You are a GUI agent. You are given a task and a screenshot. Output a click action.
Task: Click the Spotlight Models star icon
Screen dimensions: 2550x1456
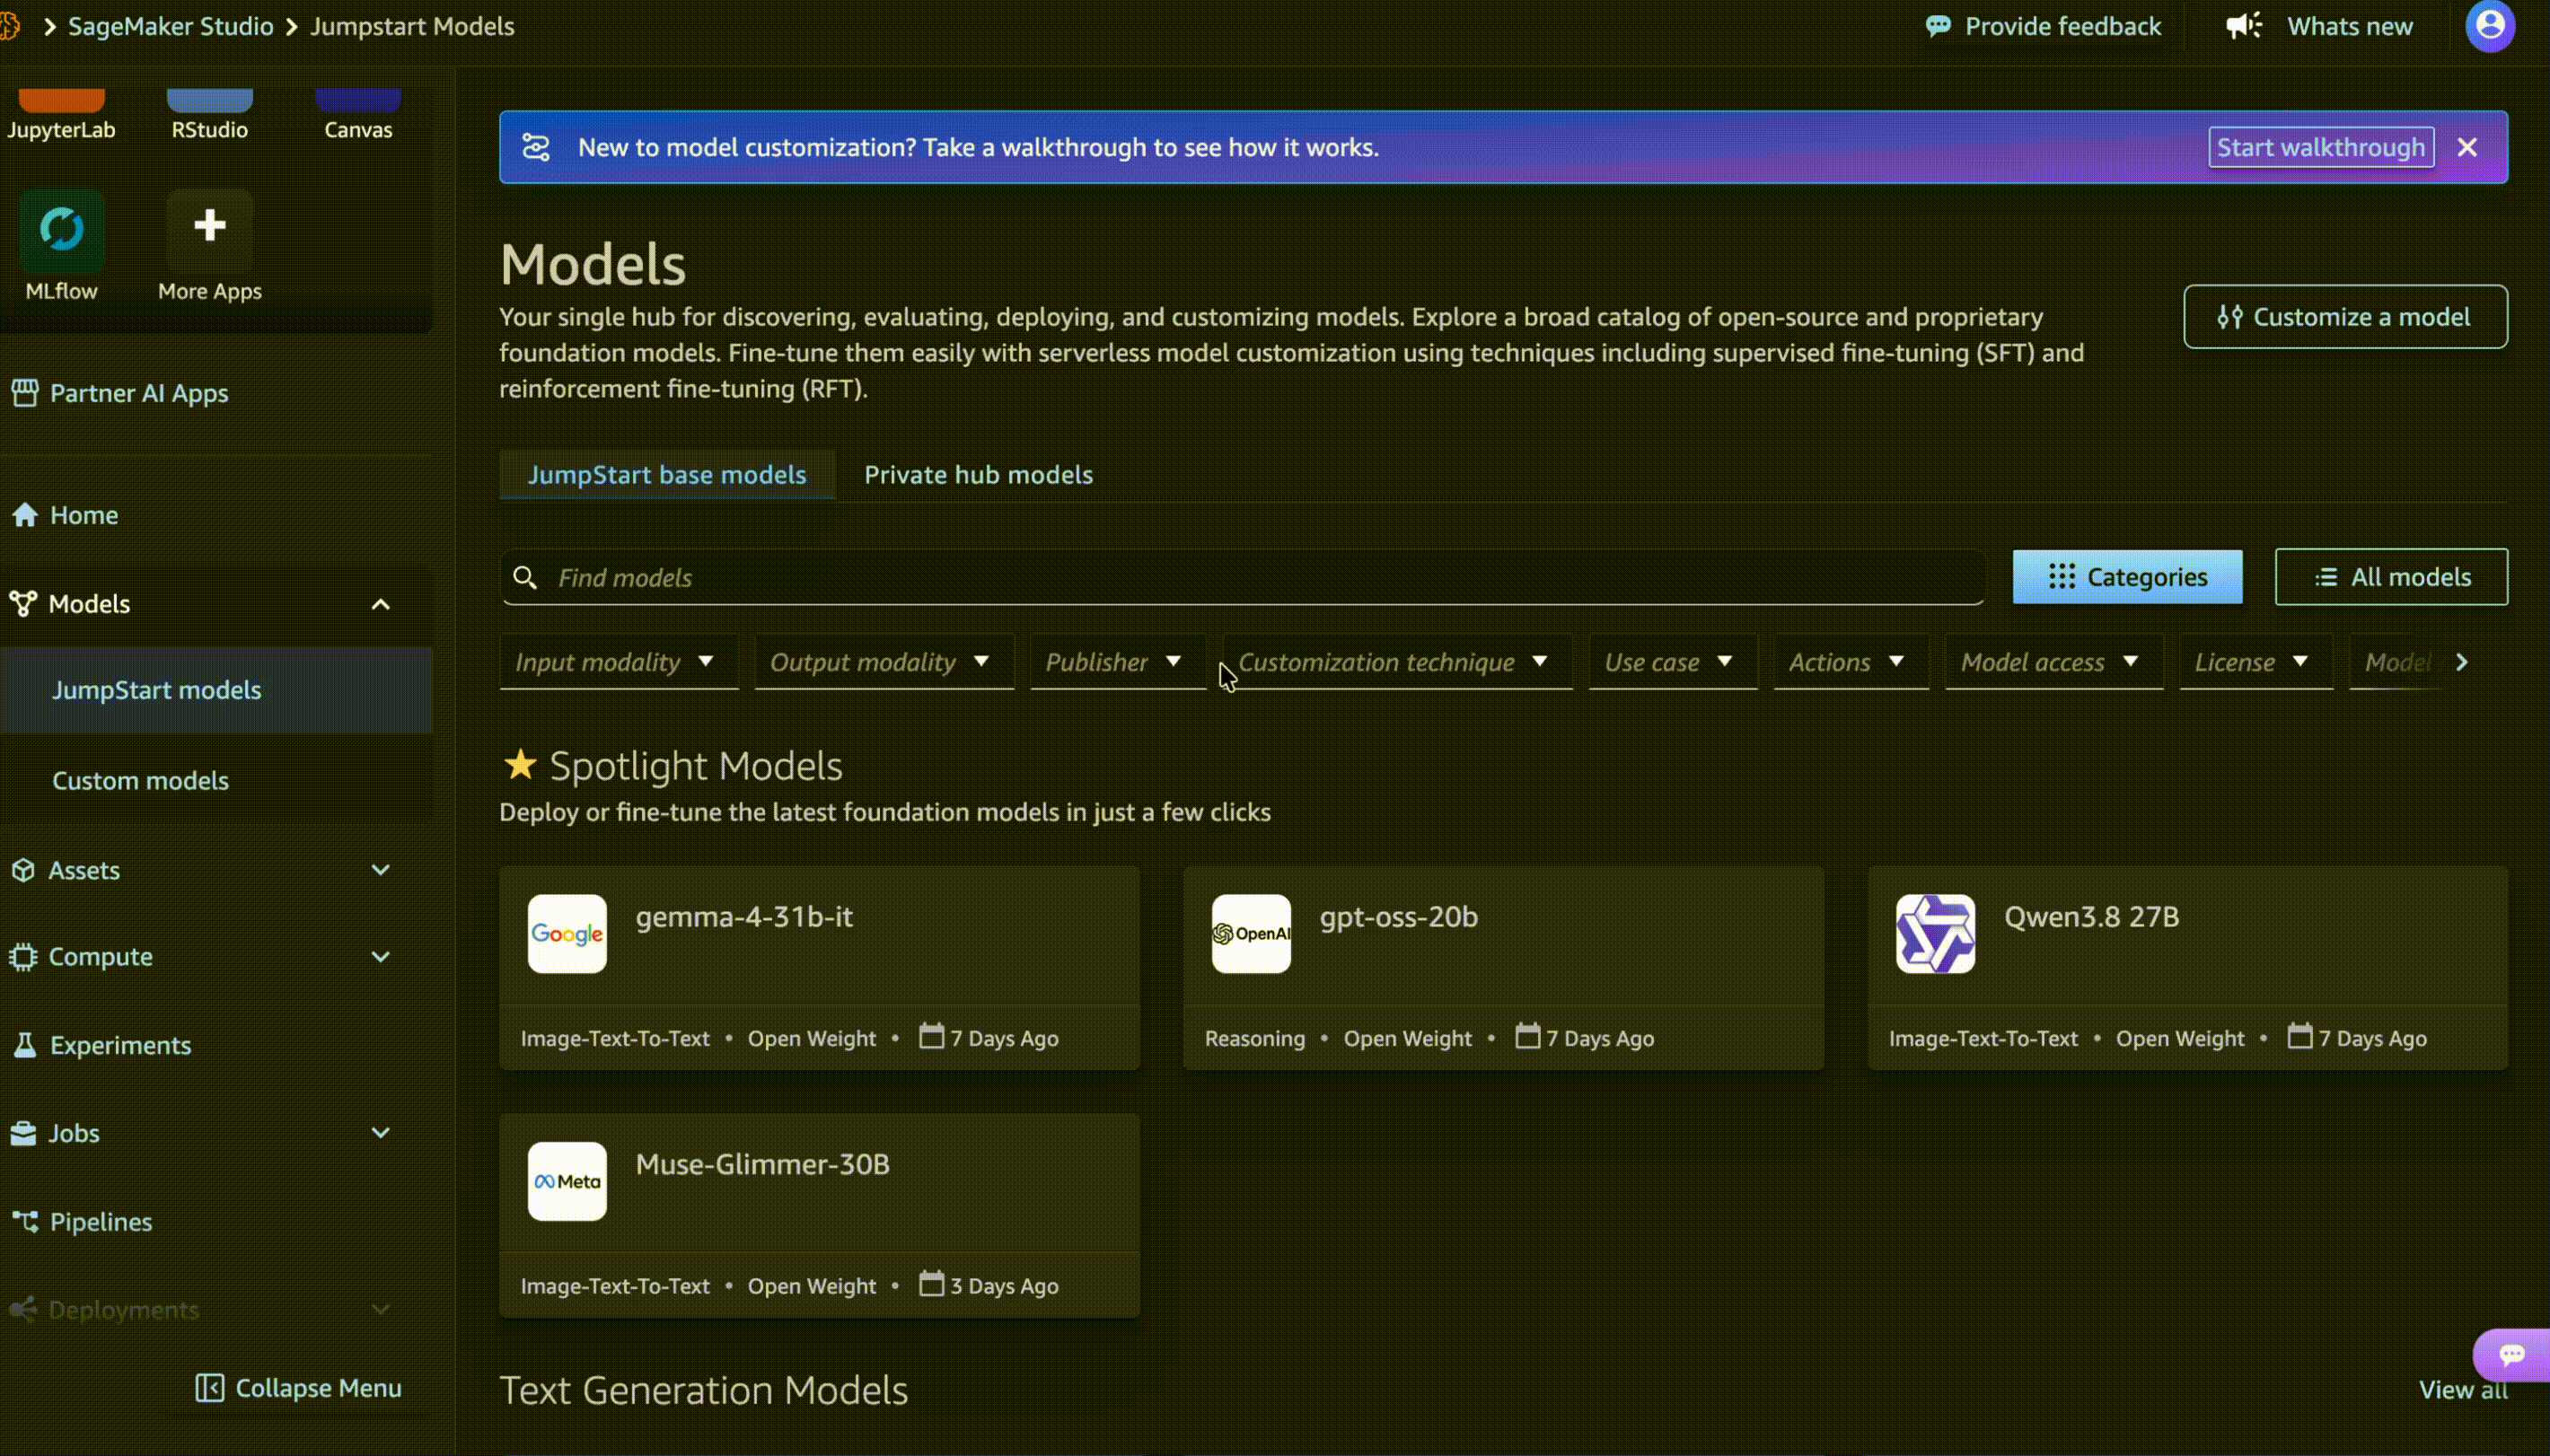(x=520, y=765)
